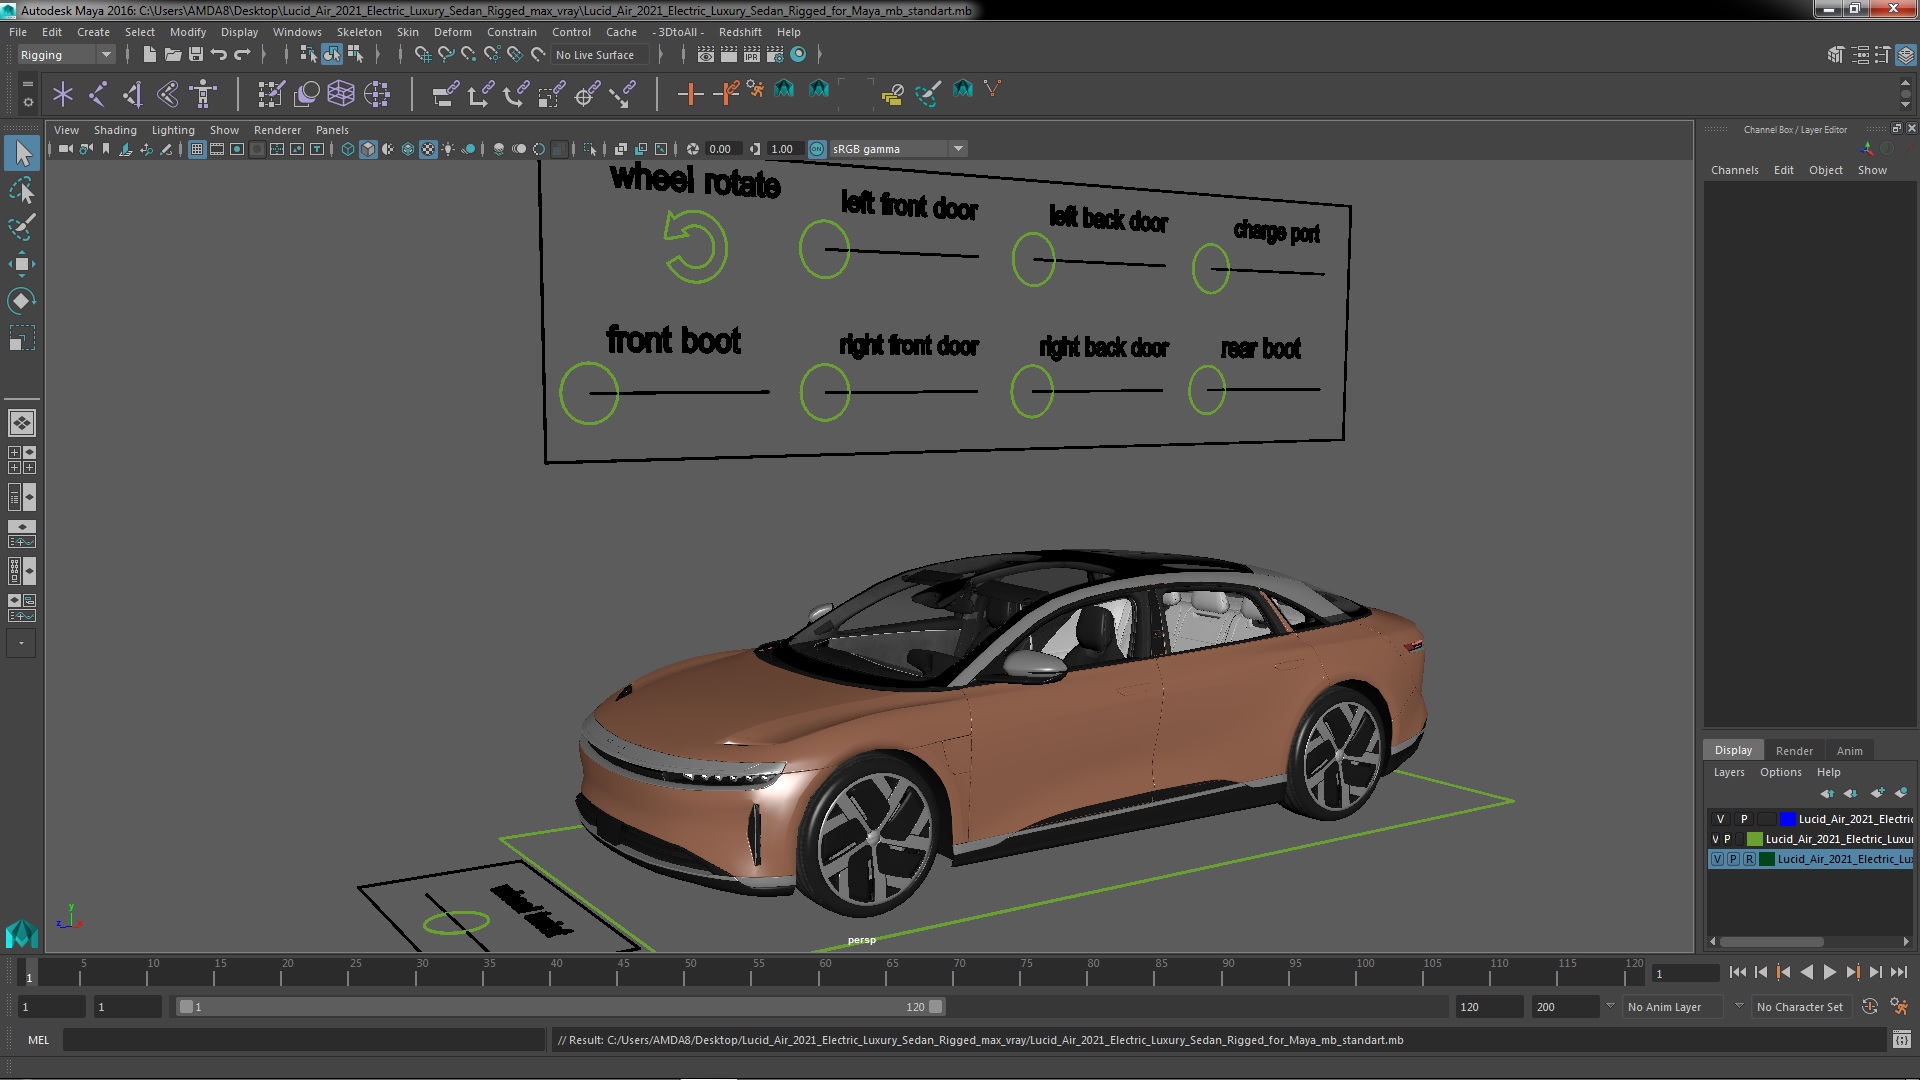Switch to the Anim layer tab

tap(1850, 751)
